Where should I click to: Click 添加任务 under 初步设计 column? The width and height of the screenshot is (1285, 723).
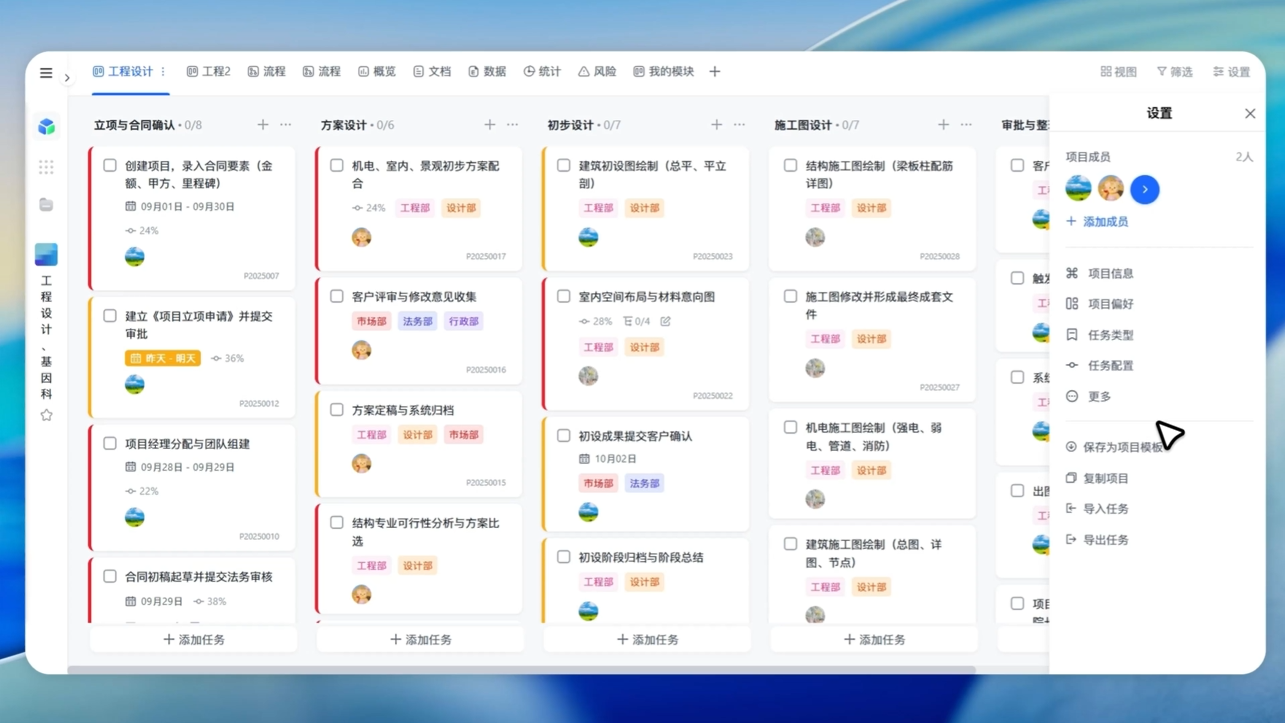click(x=647, y=640)
